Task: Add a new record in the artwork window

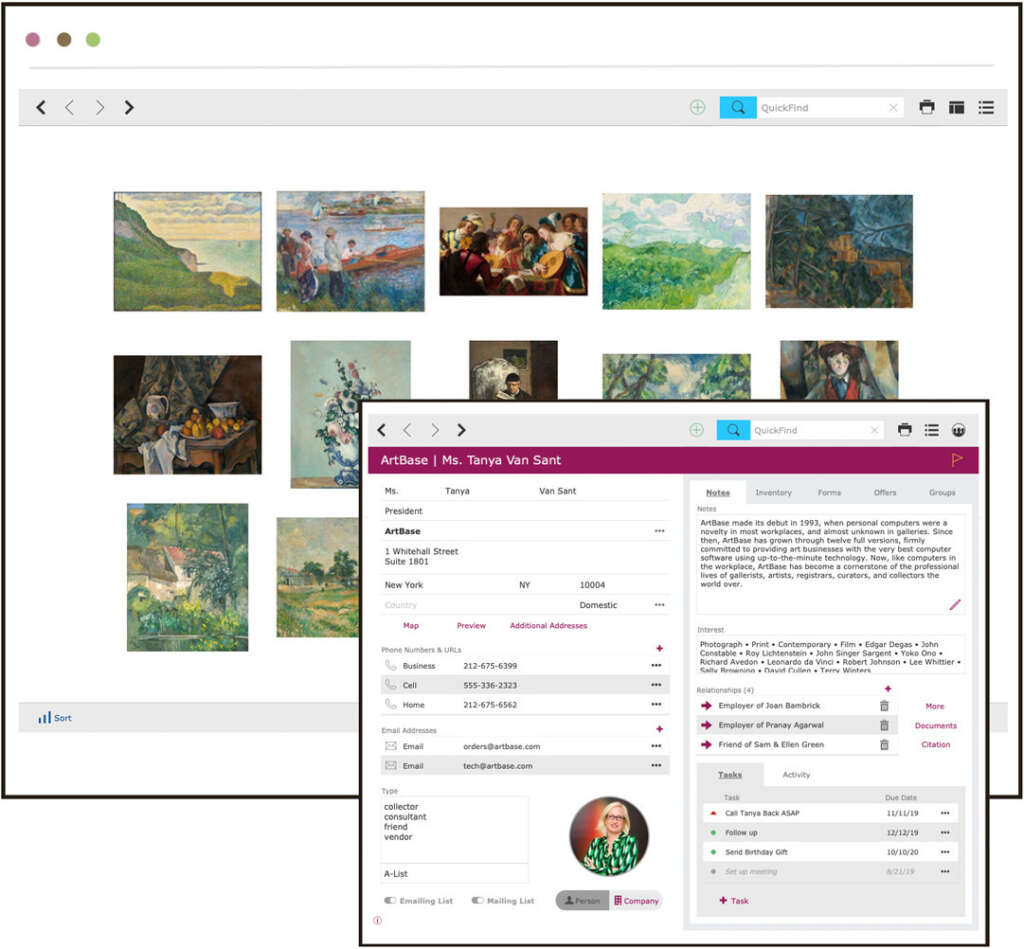Action: pyautogui.click(x=697, y=107)
